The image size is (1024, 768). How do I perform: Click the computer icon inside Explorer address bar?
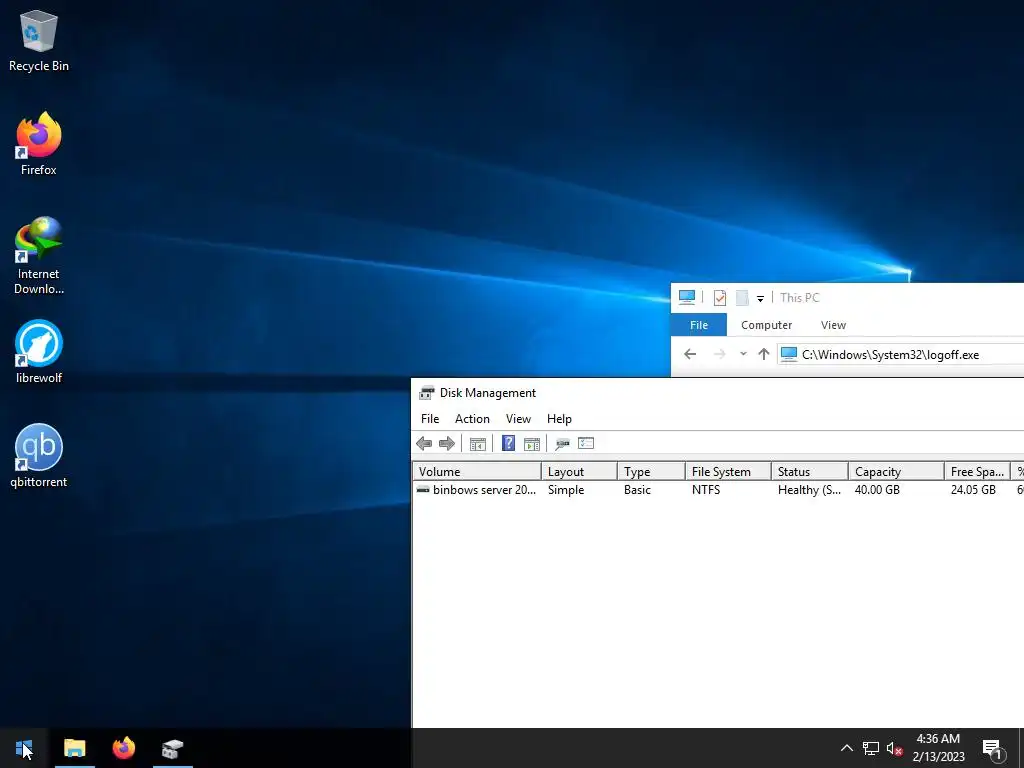click(789, 354)
